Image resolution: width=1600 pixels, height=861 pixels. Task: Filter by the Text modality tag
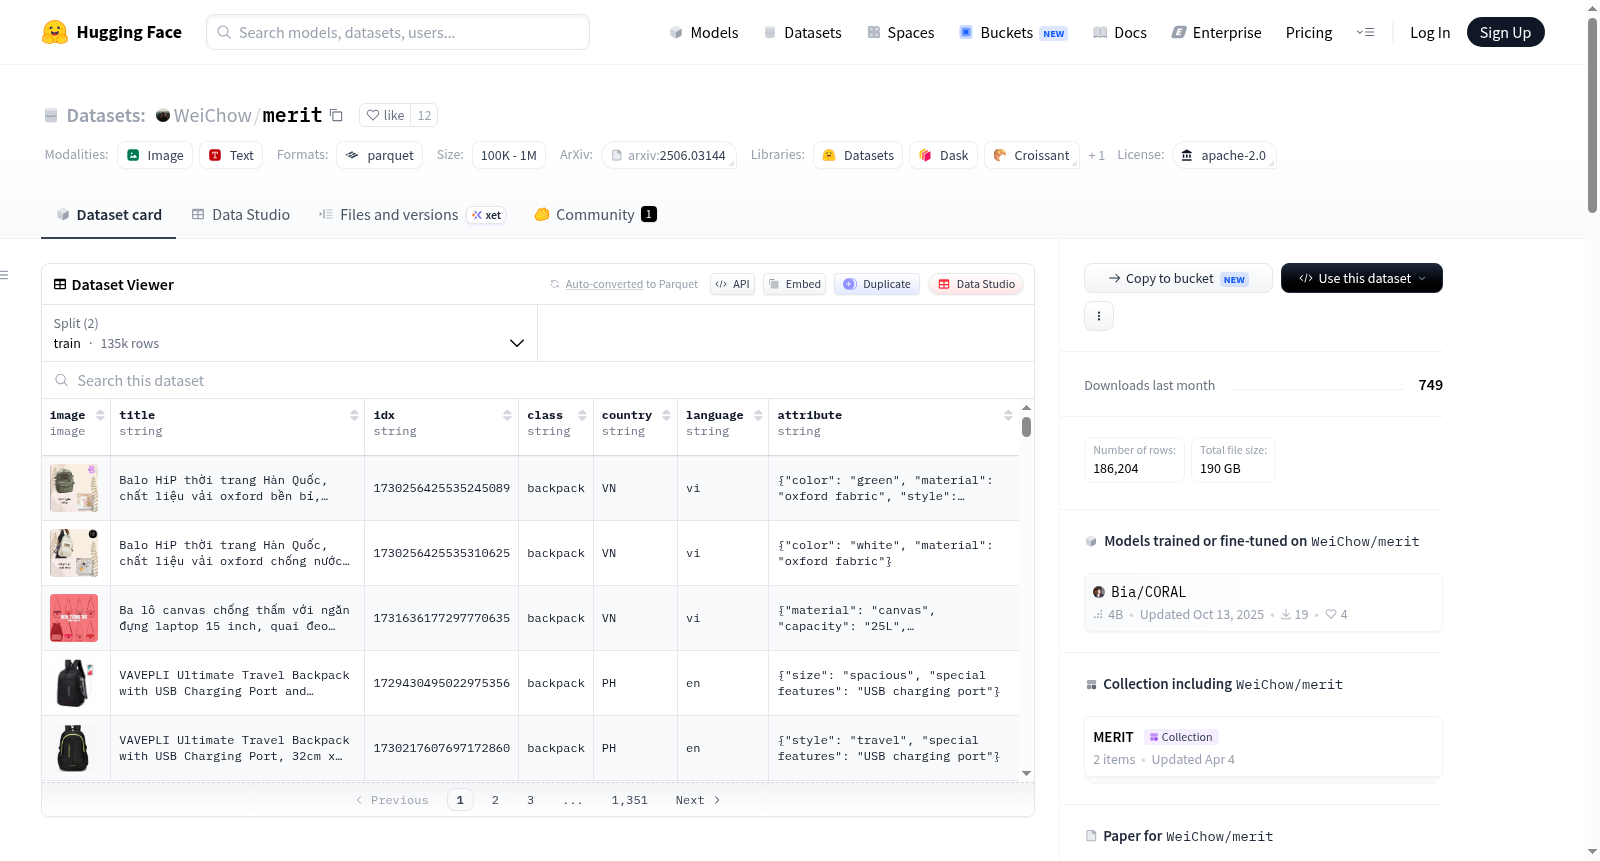click(x=231, y=155)
